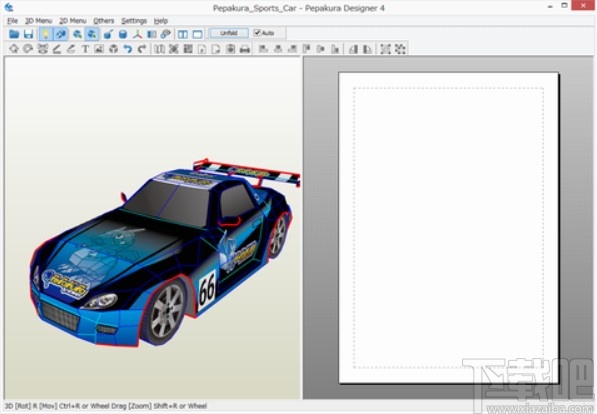
Task: Click the round rotate tool icon
Action: (28, 49)
